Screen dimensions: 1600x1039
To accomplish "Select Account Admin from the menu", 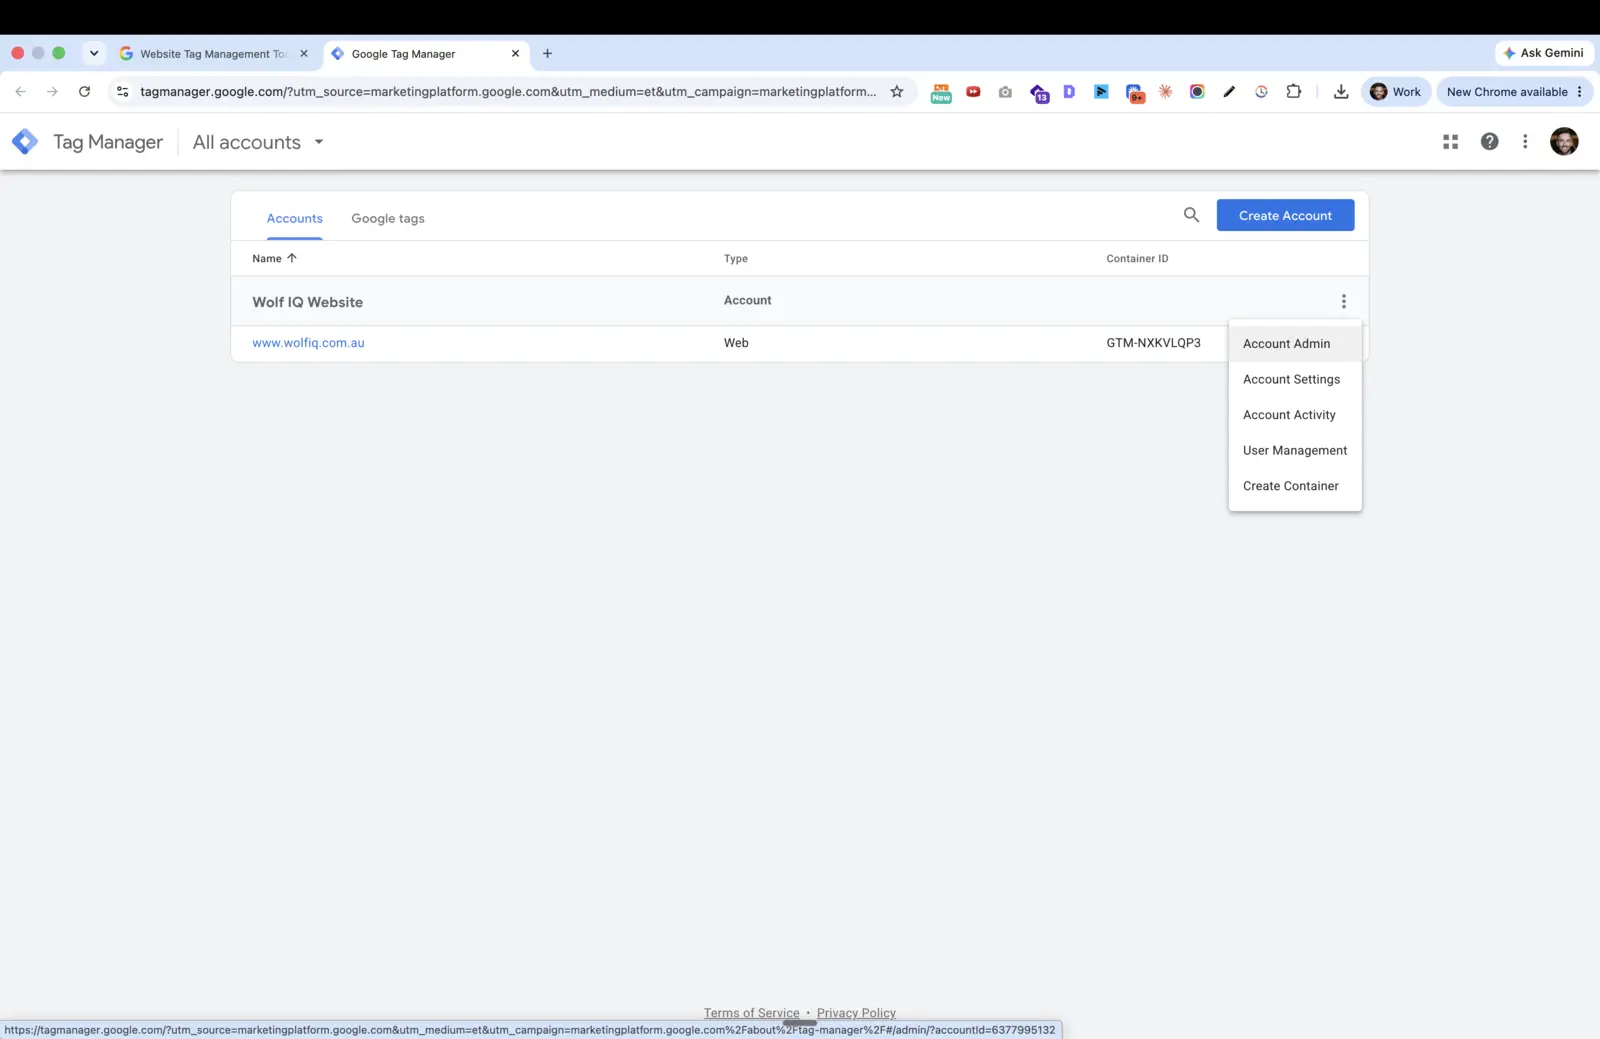I will coord(1295,344).
